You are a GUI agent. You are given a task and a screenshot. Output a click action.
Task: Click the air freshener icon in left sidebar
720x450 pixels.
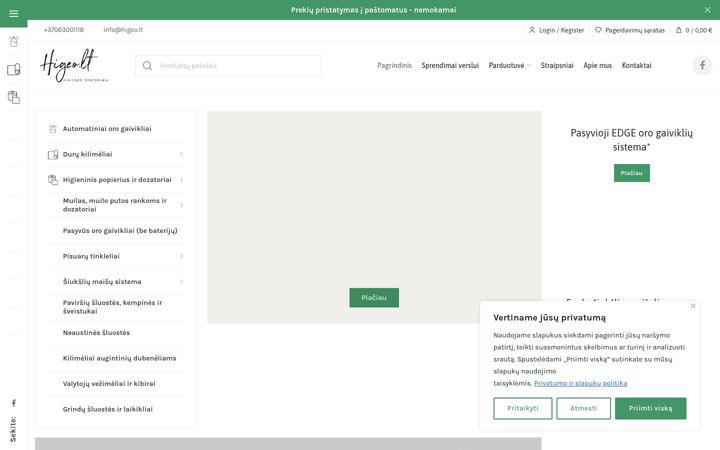(x=14, y=41)
